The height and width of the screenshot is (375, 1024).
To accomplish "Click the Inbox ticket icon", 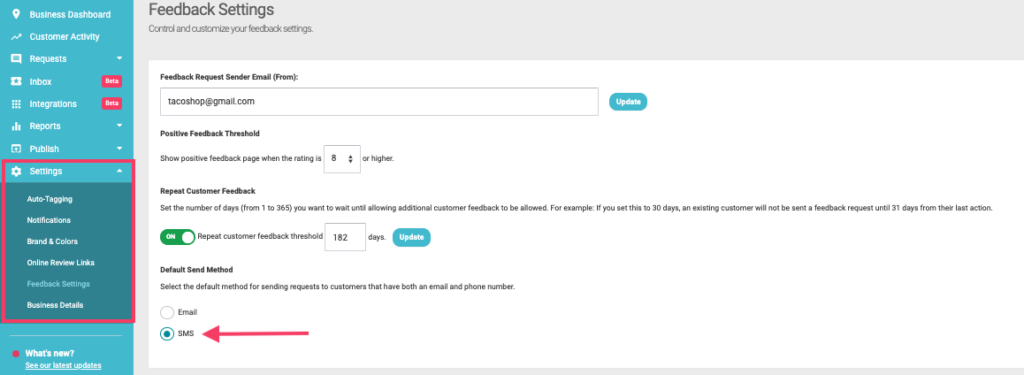I will pyautogui.click(x=16, y=82).
